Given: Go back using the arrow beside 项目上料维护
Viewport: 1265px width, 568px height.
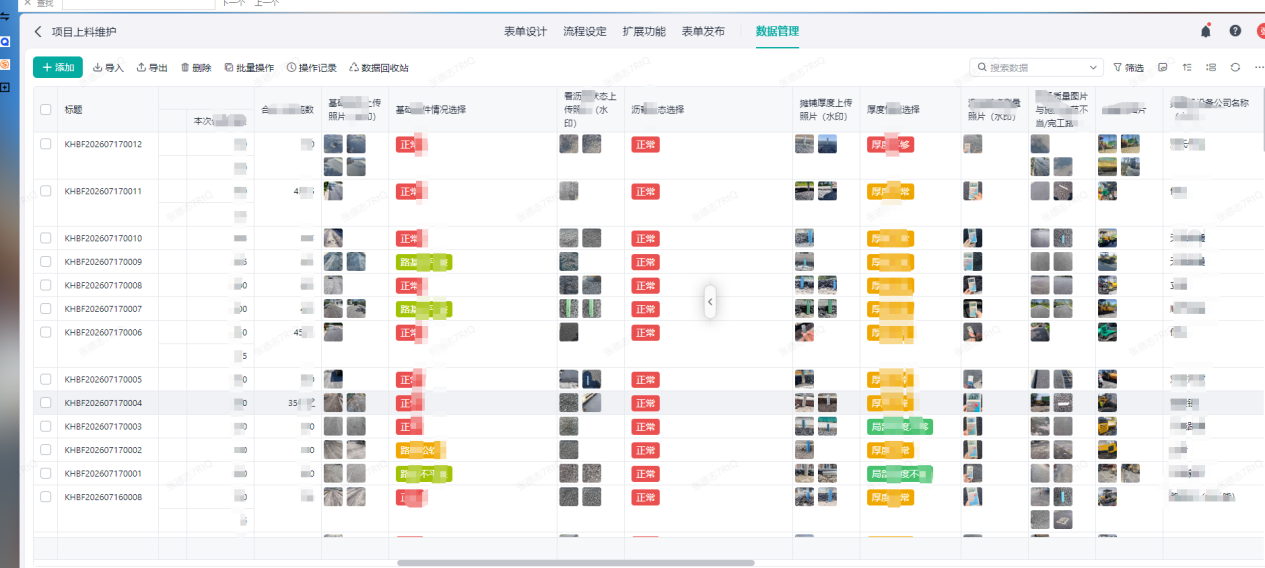Looking at the screenshot, I should 38,32.
